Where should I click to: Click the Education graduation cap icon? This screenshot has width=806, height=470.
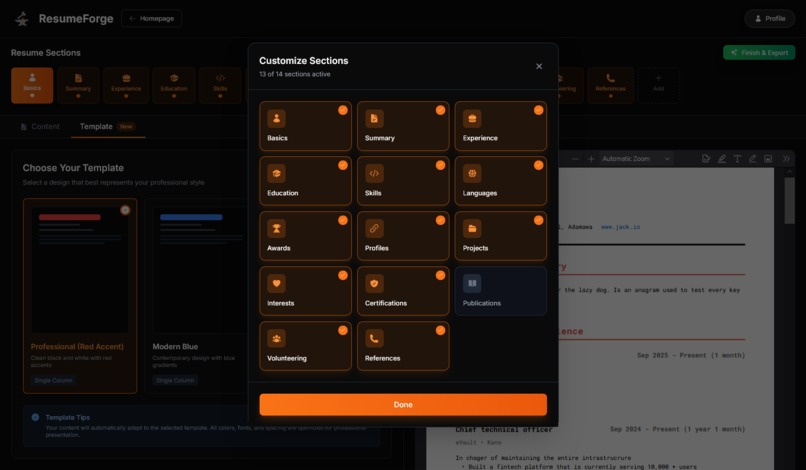276,174
